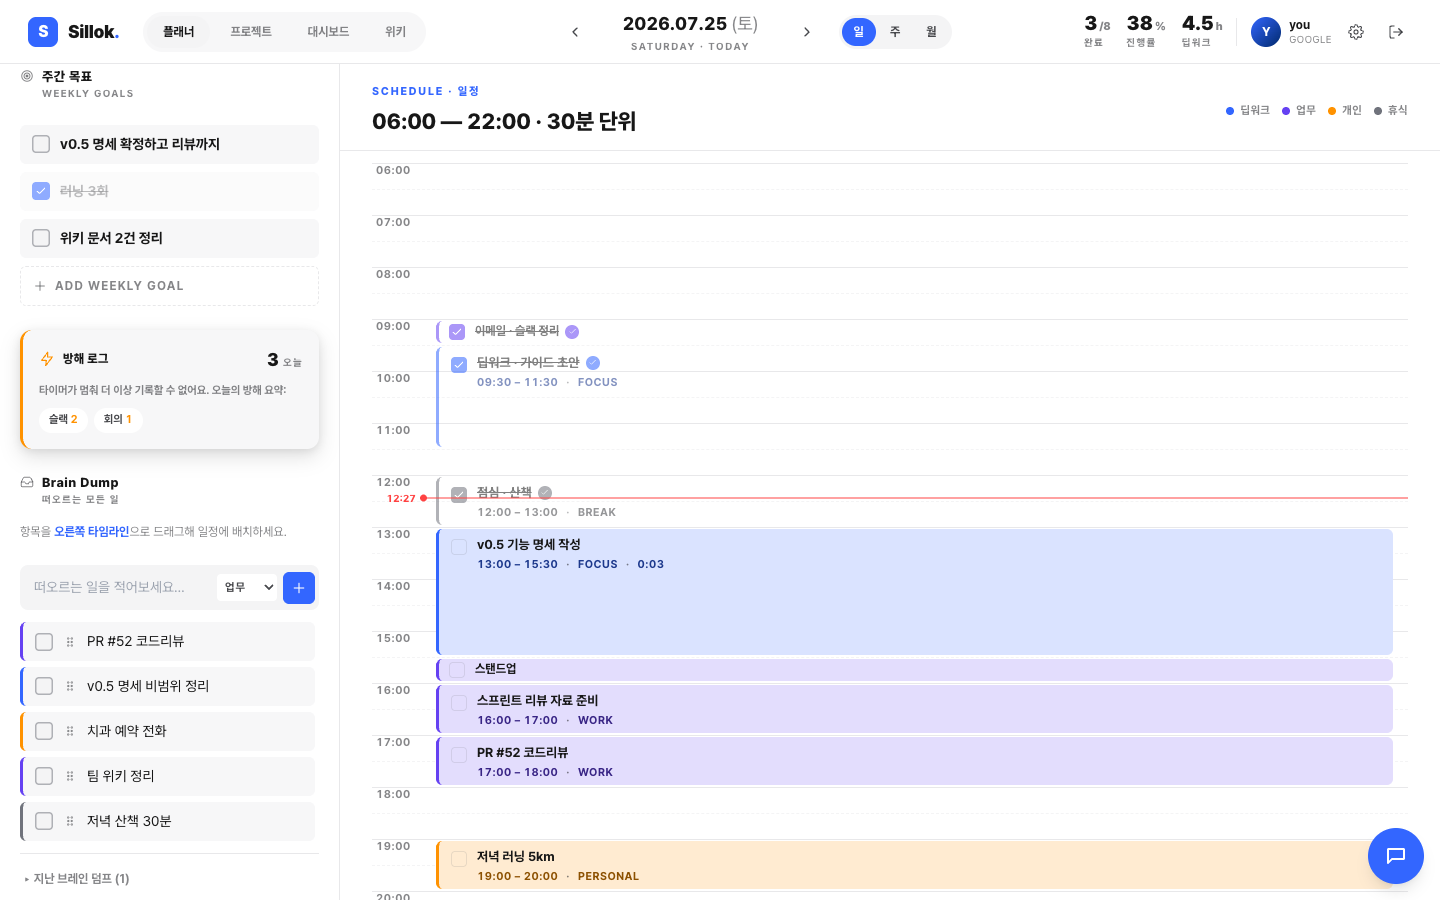
Task: Open the PR #52 코드리뷰 17:00 schedule block
Action: pyautogui.click(x=915, y=762)
